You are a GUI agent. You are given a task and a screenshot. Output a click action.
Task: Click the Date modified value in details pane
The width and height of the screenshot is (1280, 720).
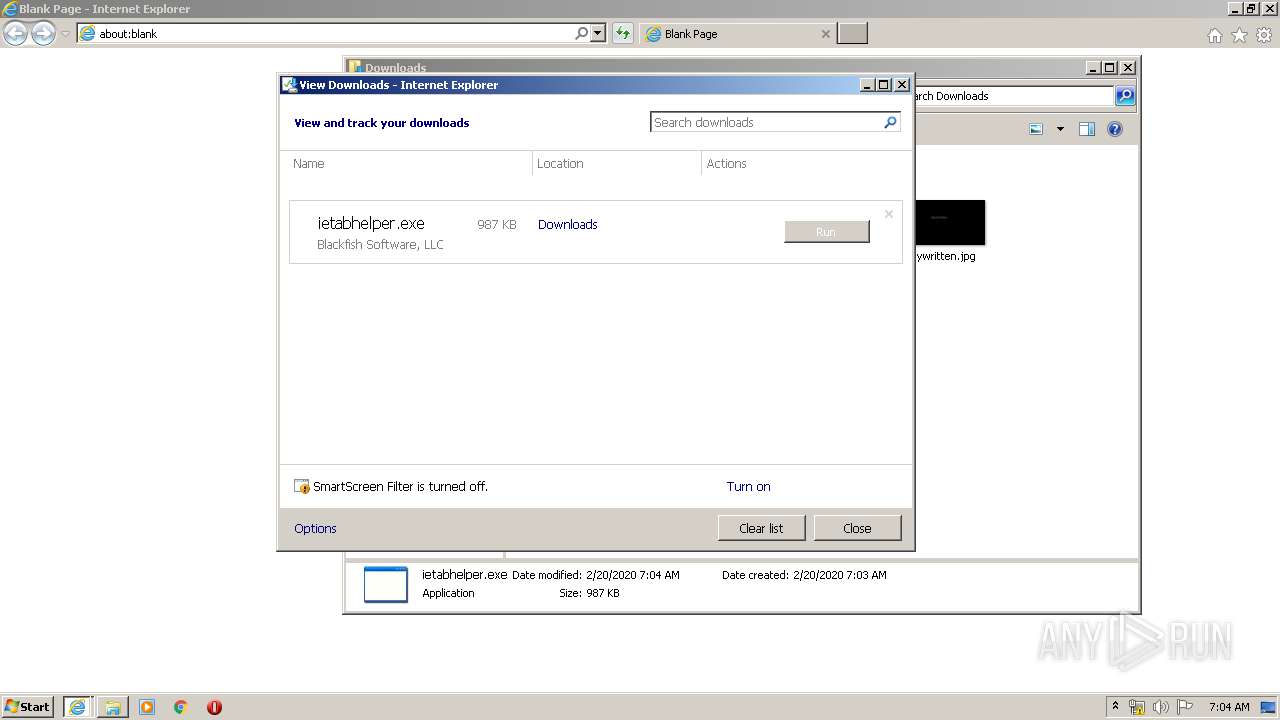(632, 575)
